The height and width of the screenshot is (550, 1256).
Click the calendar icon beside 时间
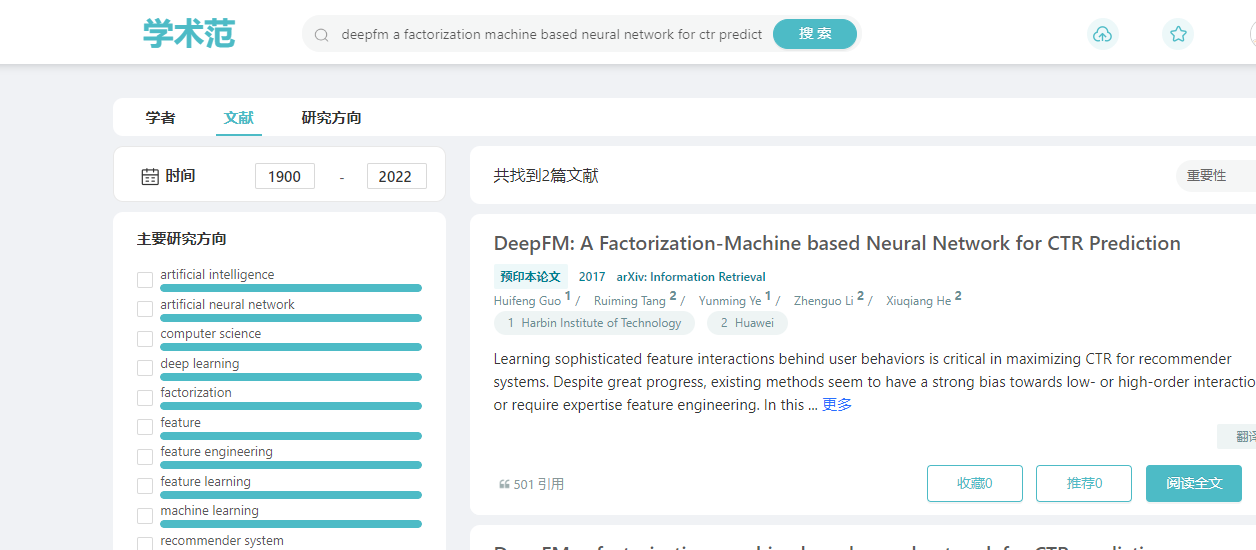point(150,177)
